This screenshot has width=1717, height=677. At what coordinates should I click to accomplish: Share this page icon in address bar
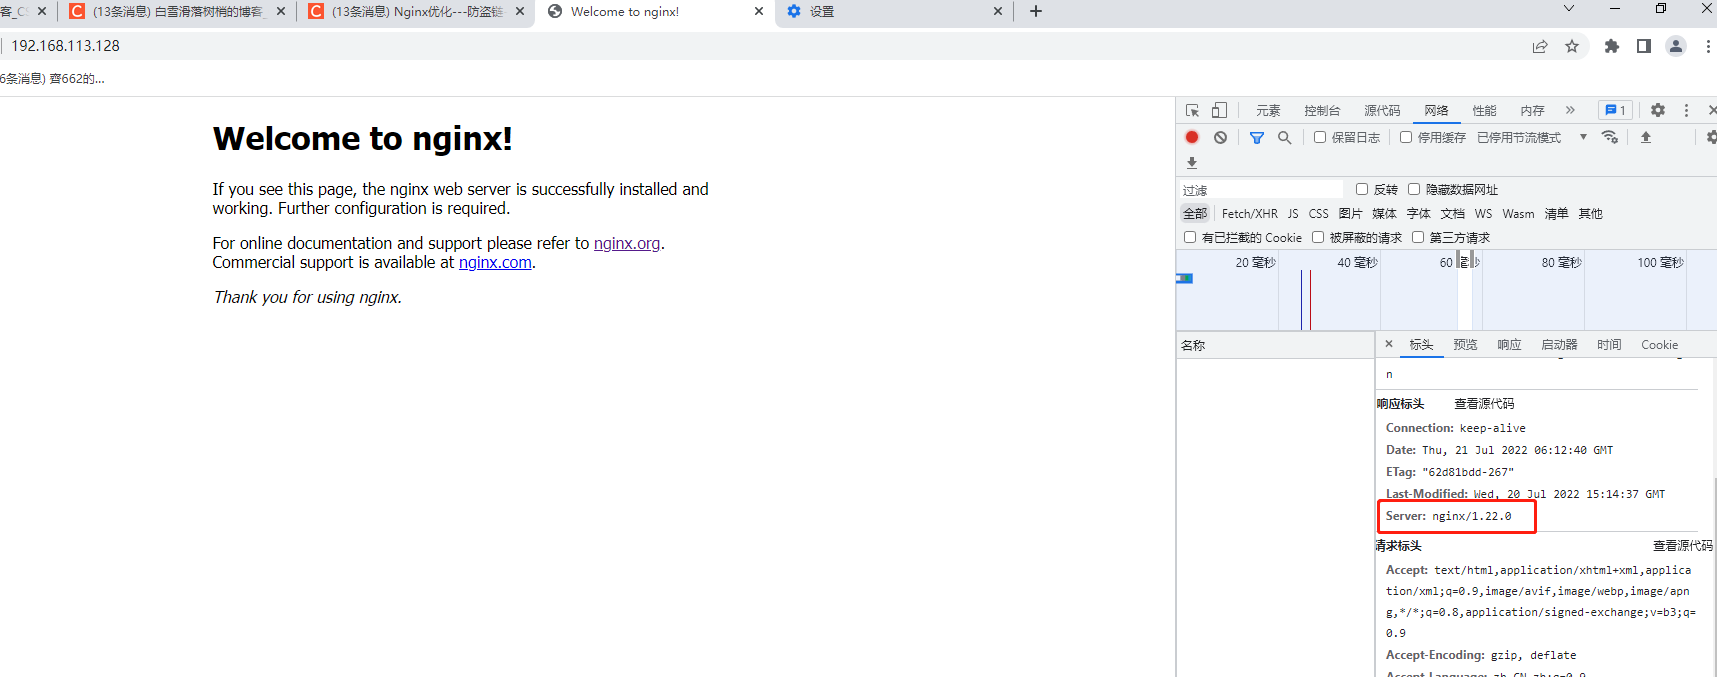pyautogui.click(x=1540, y=46)
